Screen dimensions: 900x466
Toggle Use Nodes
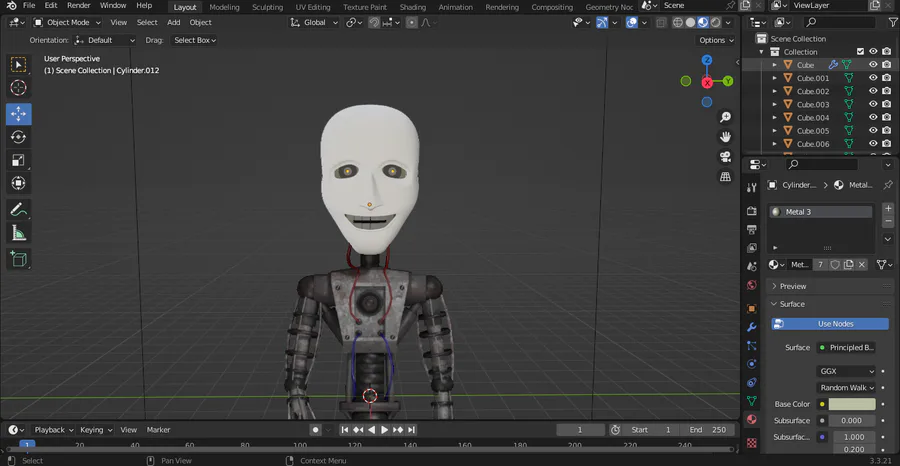click(830, 324)
